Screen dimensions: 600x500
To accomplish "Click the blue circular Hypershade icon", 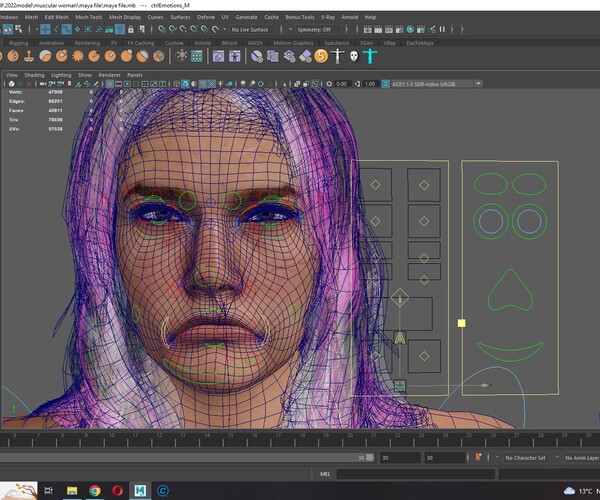I will click(x=410, y=29).
